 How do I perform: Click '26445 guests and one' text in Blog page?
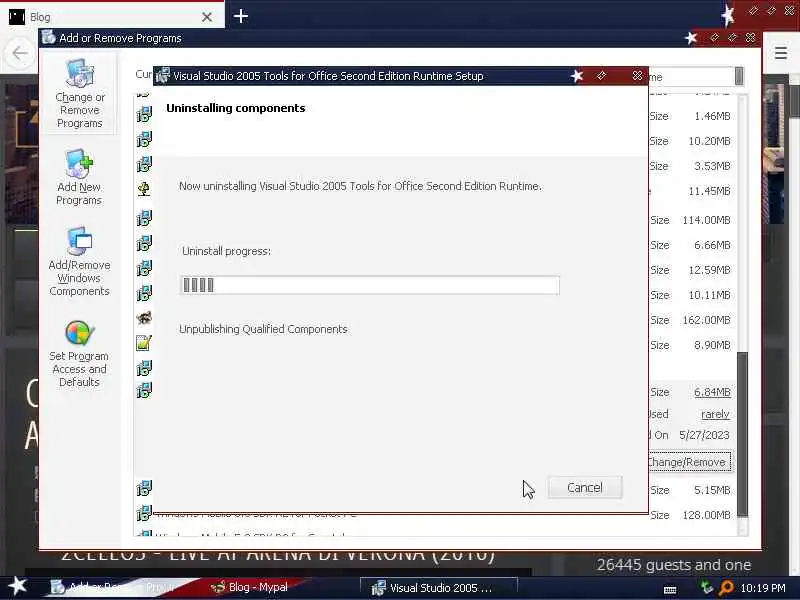pyautogui.click(x=673, y=565)
